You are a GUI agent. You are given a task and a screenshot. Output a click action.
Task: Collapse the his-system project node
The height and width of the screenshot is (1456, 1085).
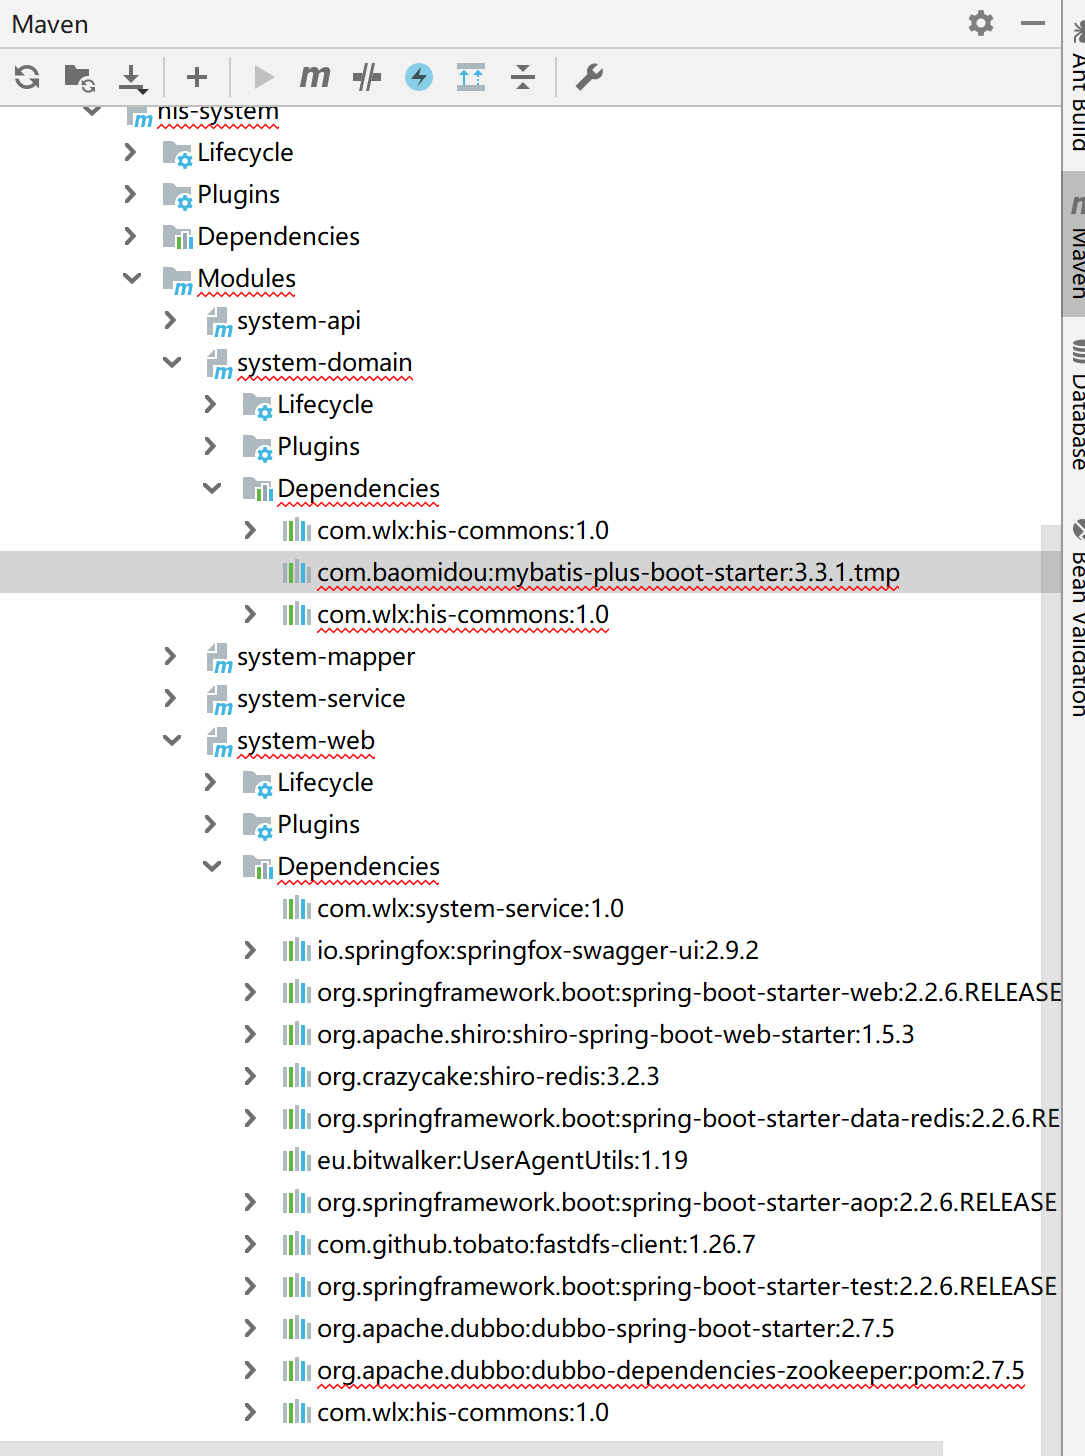92,110
